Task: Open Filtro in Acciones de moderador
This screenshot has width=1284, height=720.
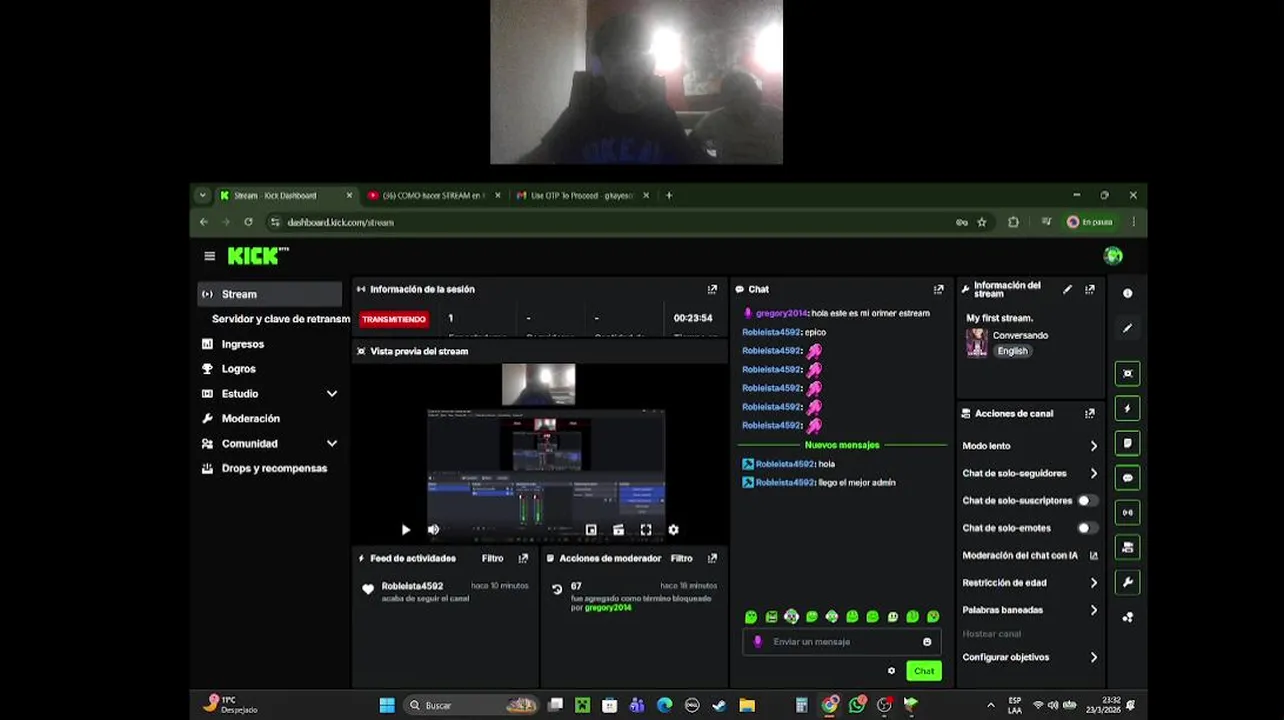Action: pyautogui.click(x=682, y=558)
